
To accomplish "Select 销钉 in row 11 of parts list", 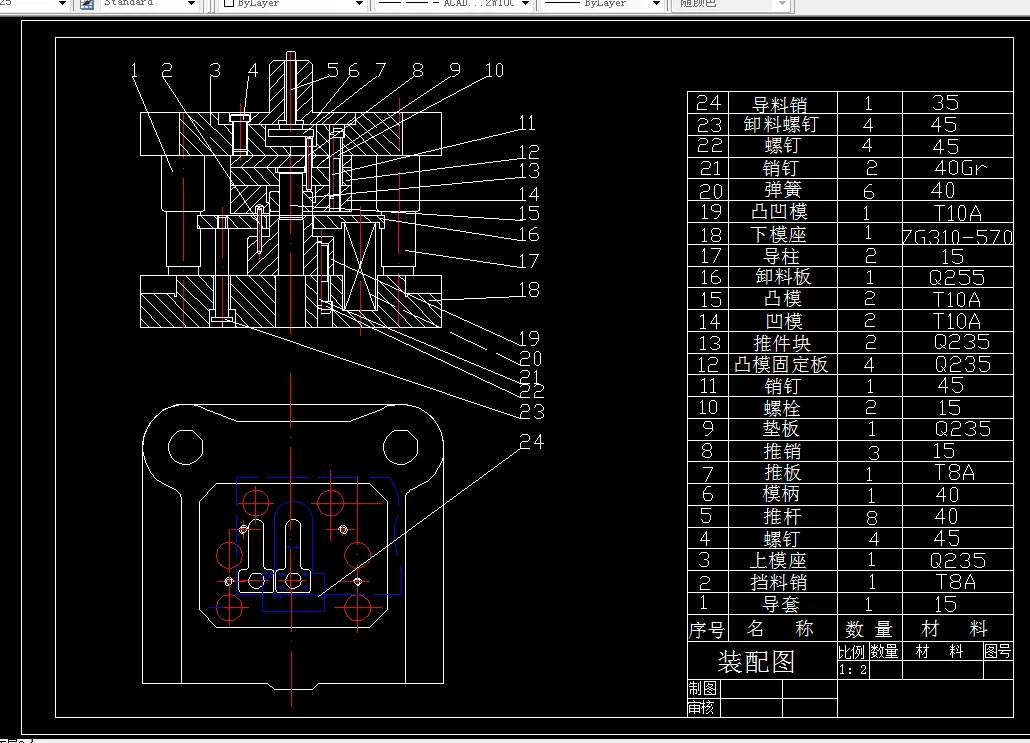I will point(782,386).
